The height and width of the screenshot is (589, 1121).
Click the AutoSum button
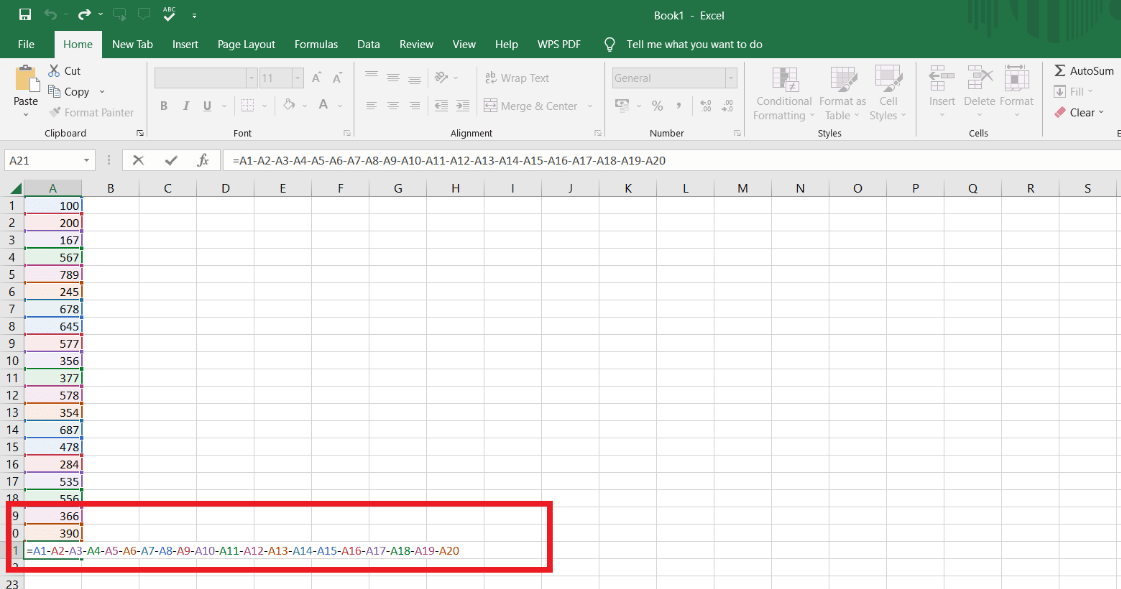tap(1084, 71)
